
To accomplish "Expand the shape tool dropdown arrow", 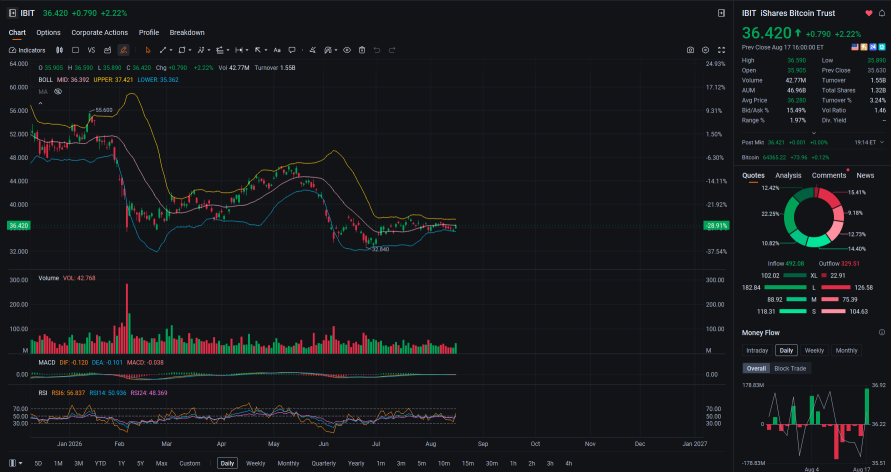I will (190, 50).
